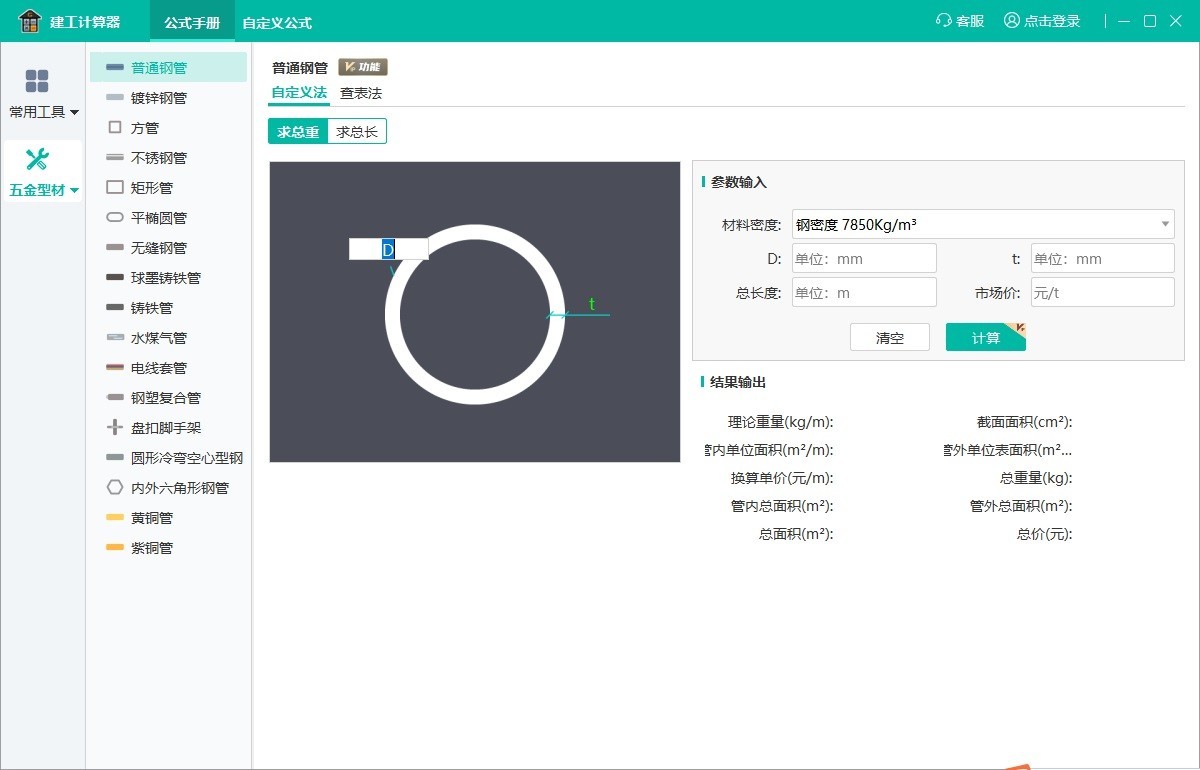Select the 平椭圆管 oval tube icon
Viewport: 1200px width, 770px height.
pos(114,218)
